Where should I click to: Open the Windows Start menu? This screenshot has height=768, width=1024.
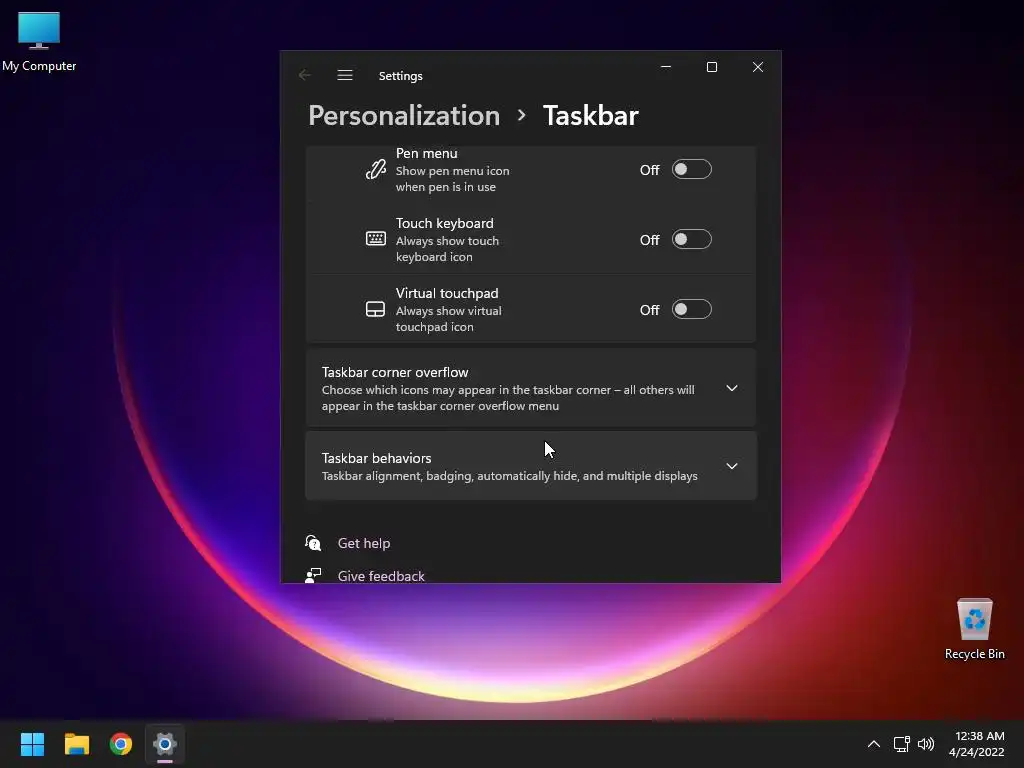(x=32, y=744)
